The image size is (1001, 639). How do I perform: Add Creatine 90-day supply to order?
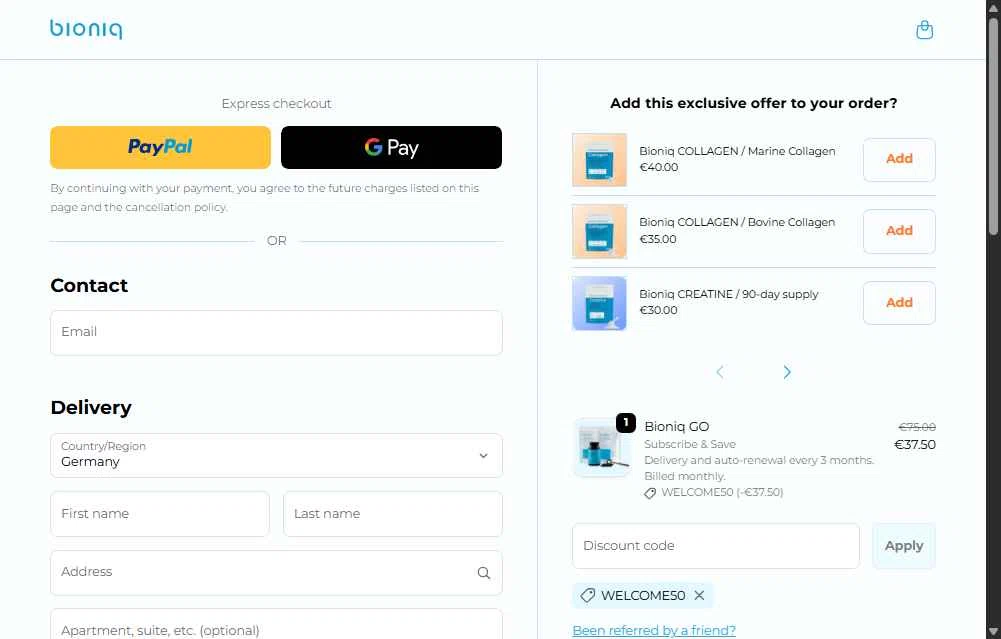(899, 303)
